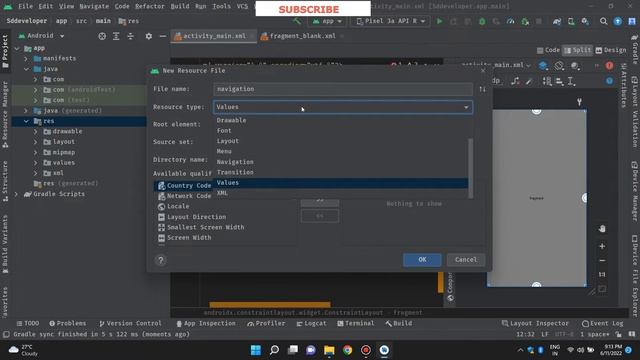Screen dimensions: 640x360
Task: Zoom out the design preview with the minus icon
Action: (602, 260)
